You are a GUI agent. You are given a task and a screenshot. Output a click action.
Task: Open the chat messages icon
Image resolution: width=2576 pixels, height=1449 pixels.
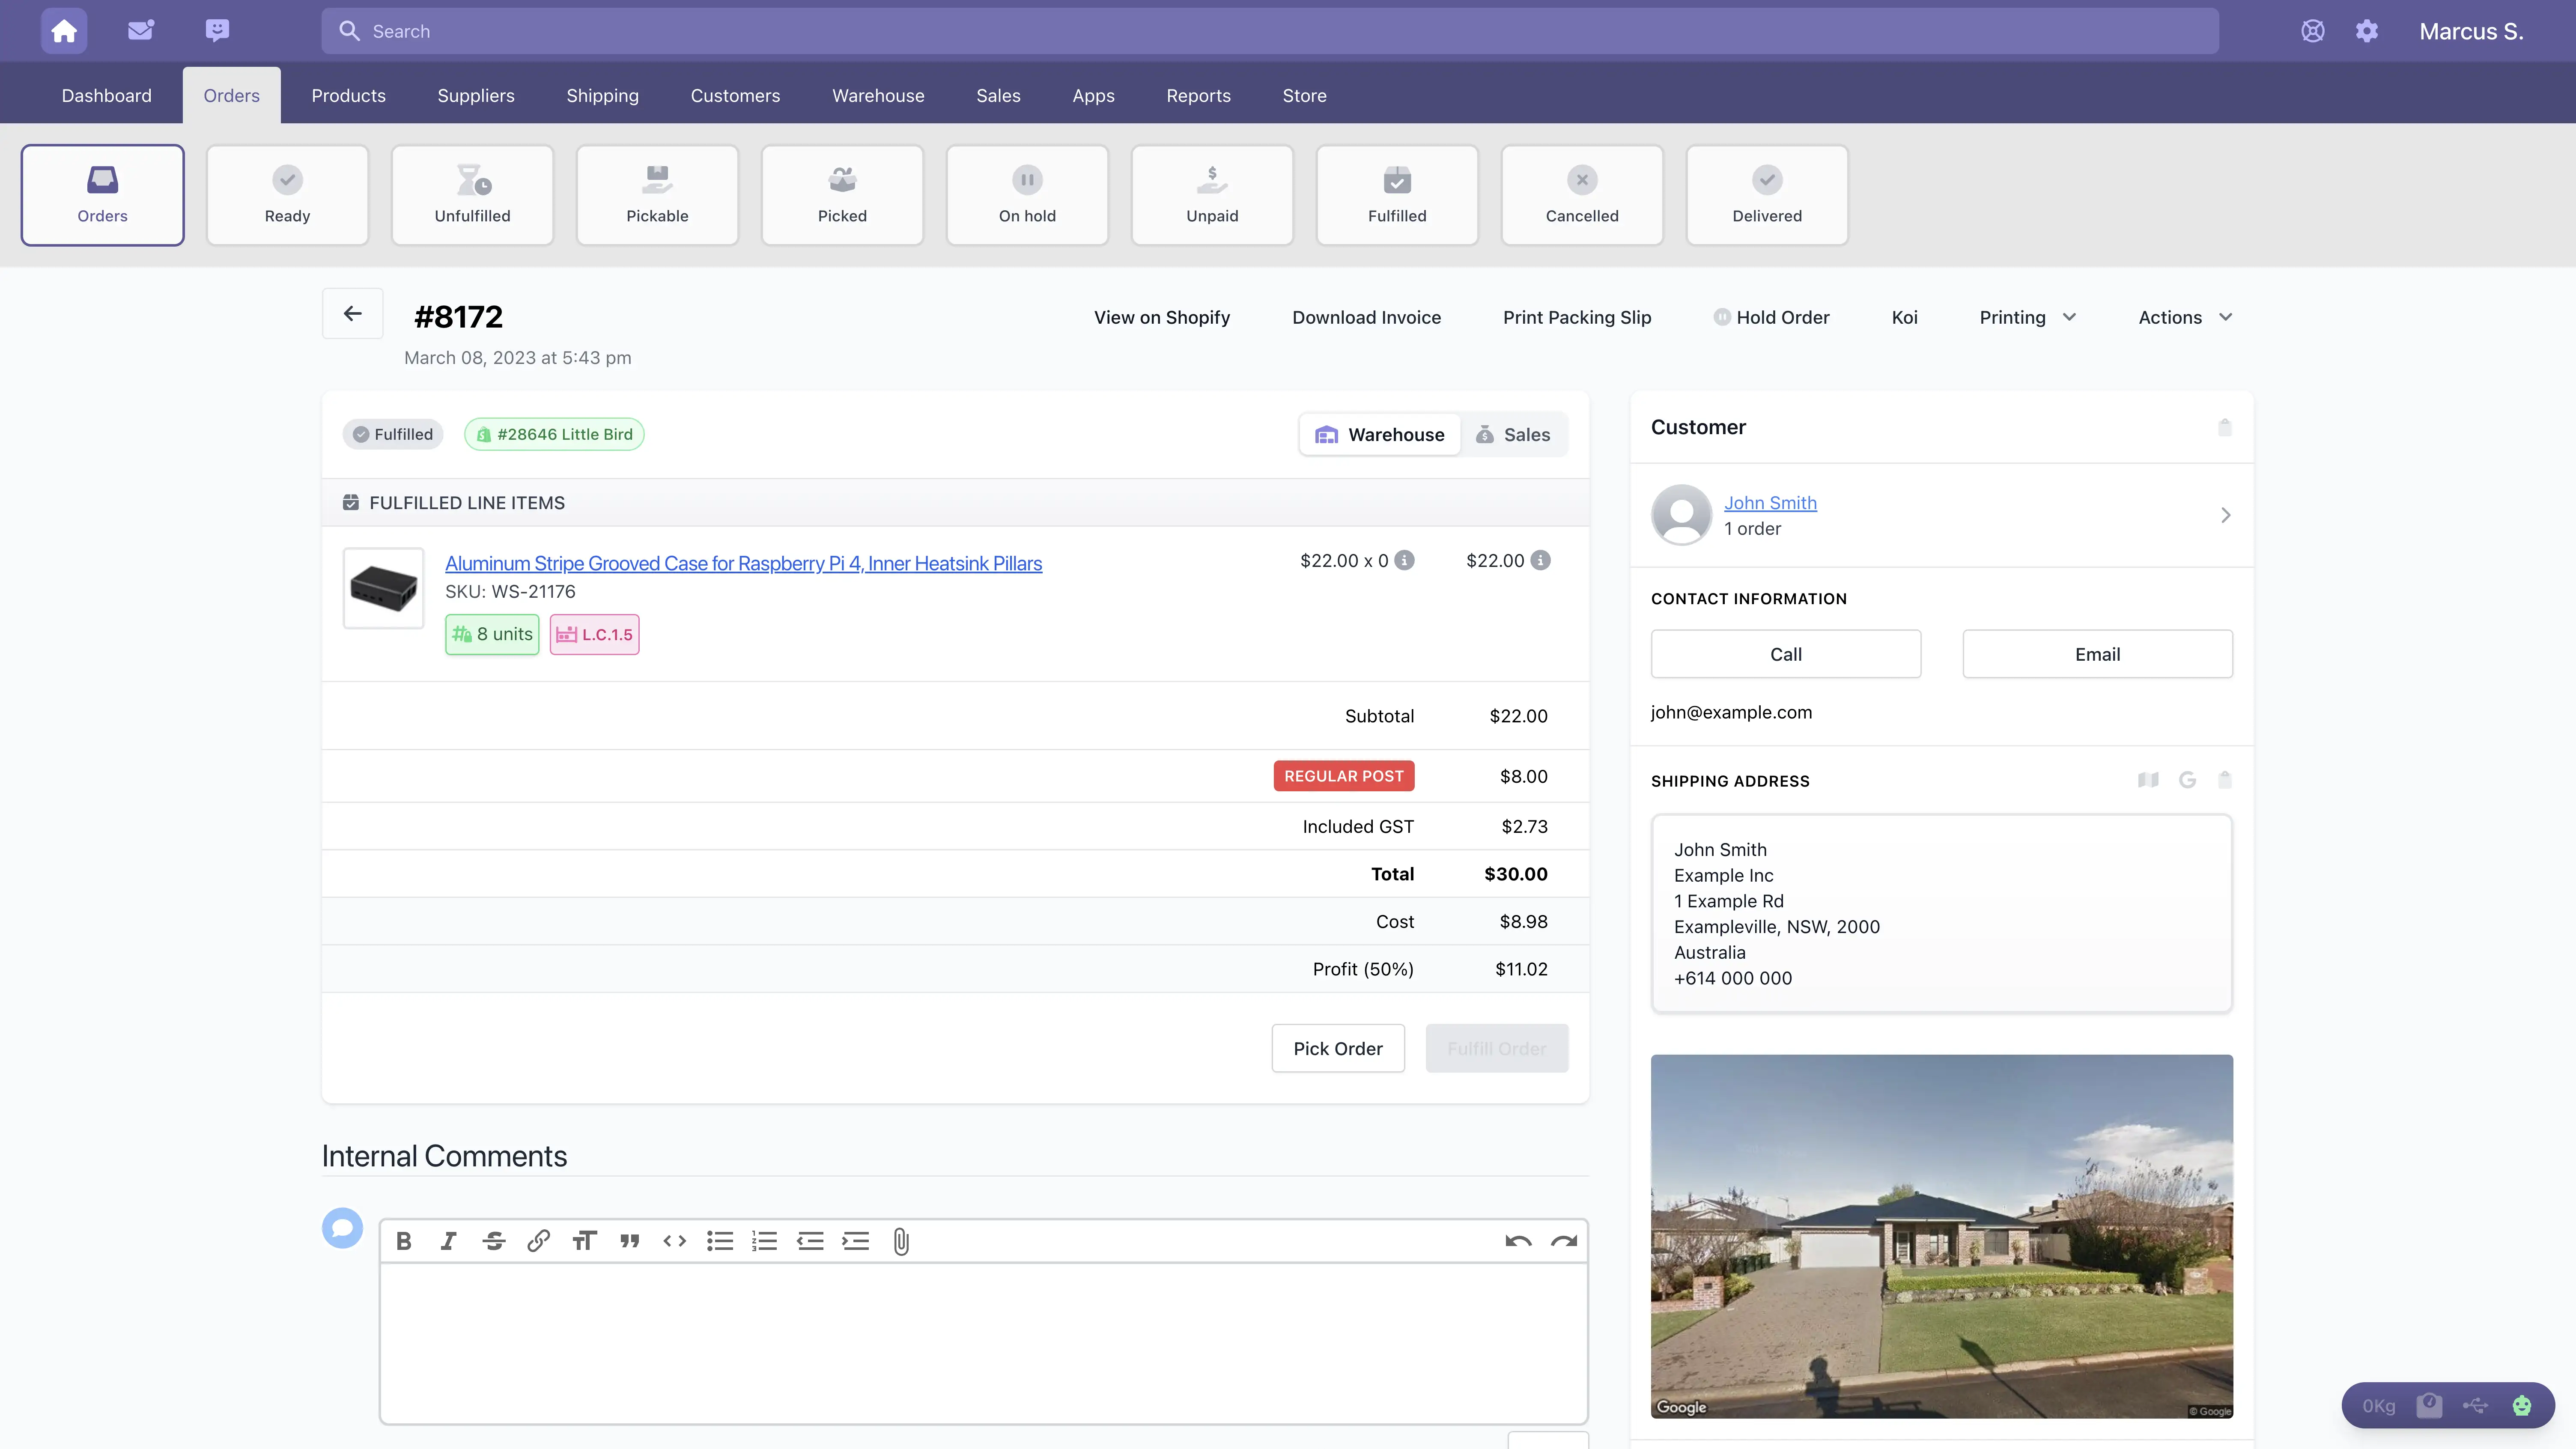[x=217, y=31]
